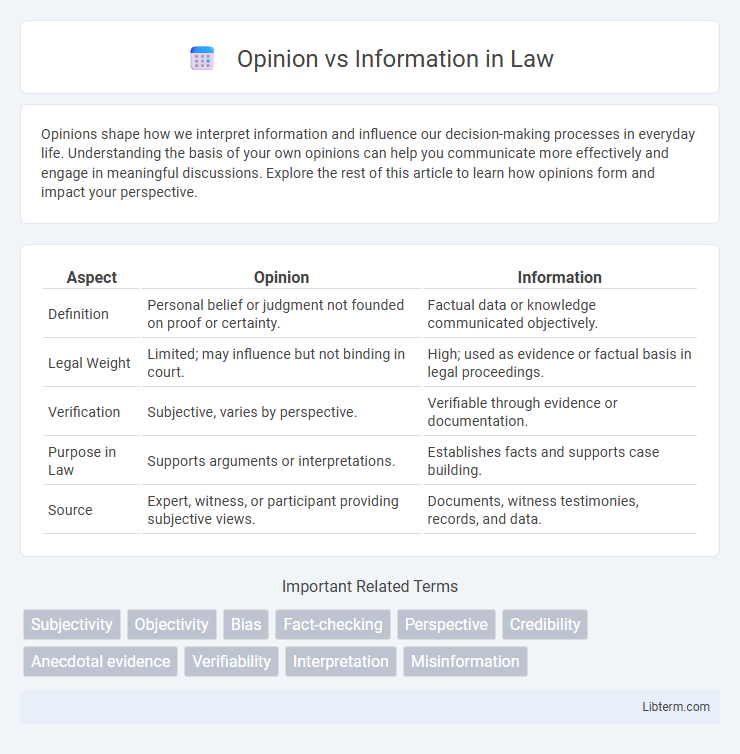Select the Anecdotal evidence tag
Viewport: 740px width, 754px height.
(x=100, y=661)
